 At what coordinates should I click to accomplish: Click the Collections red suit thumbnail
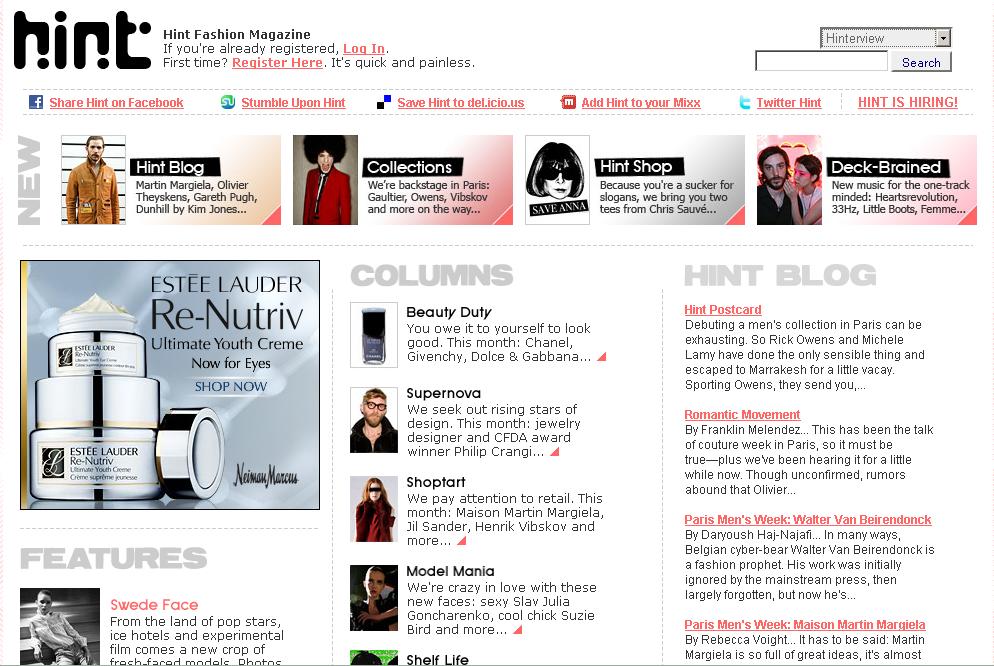[325, 180]
